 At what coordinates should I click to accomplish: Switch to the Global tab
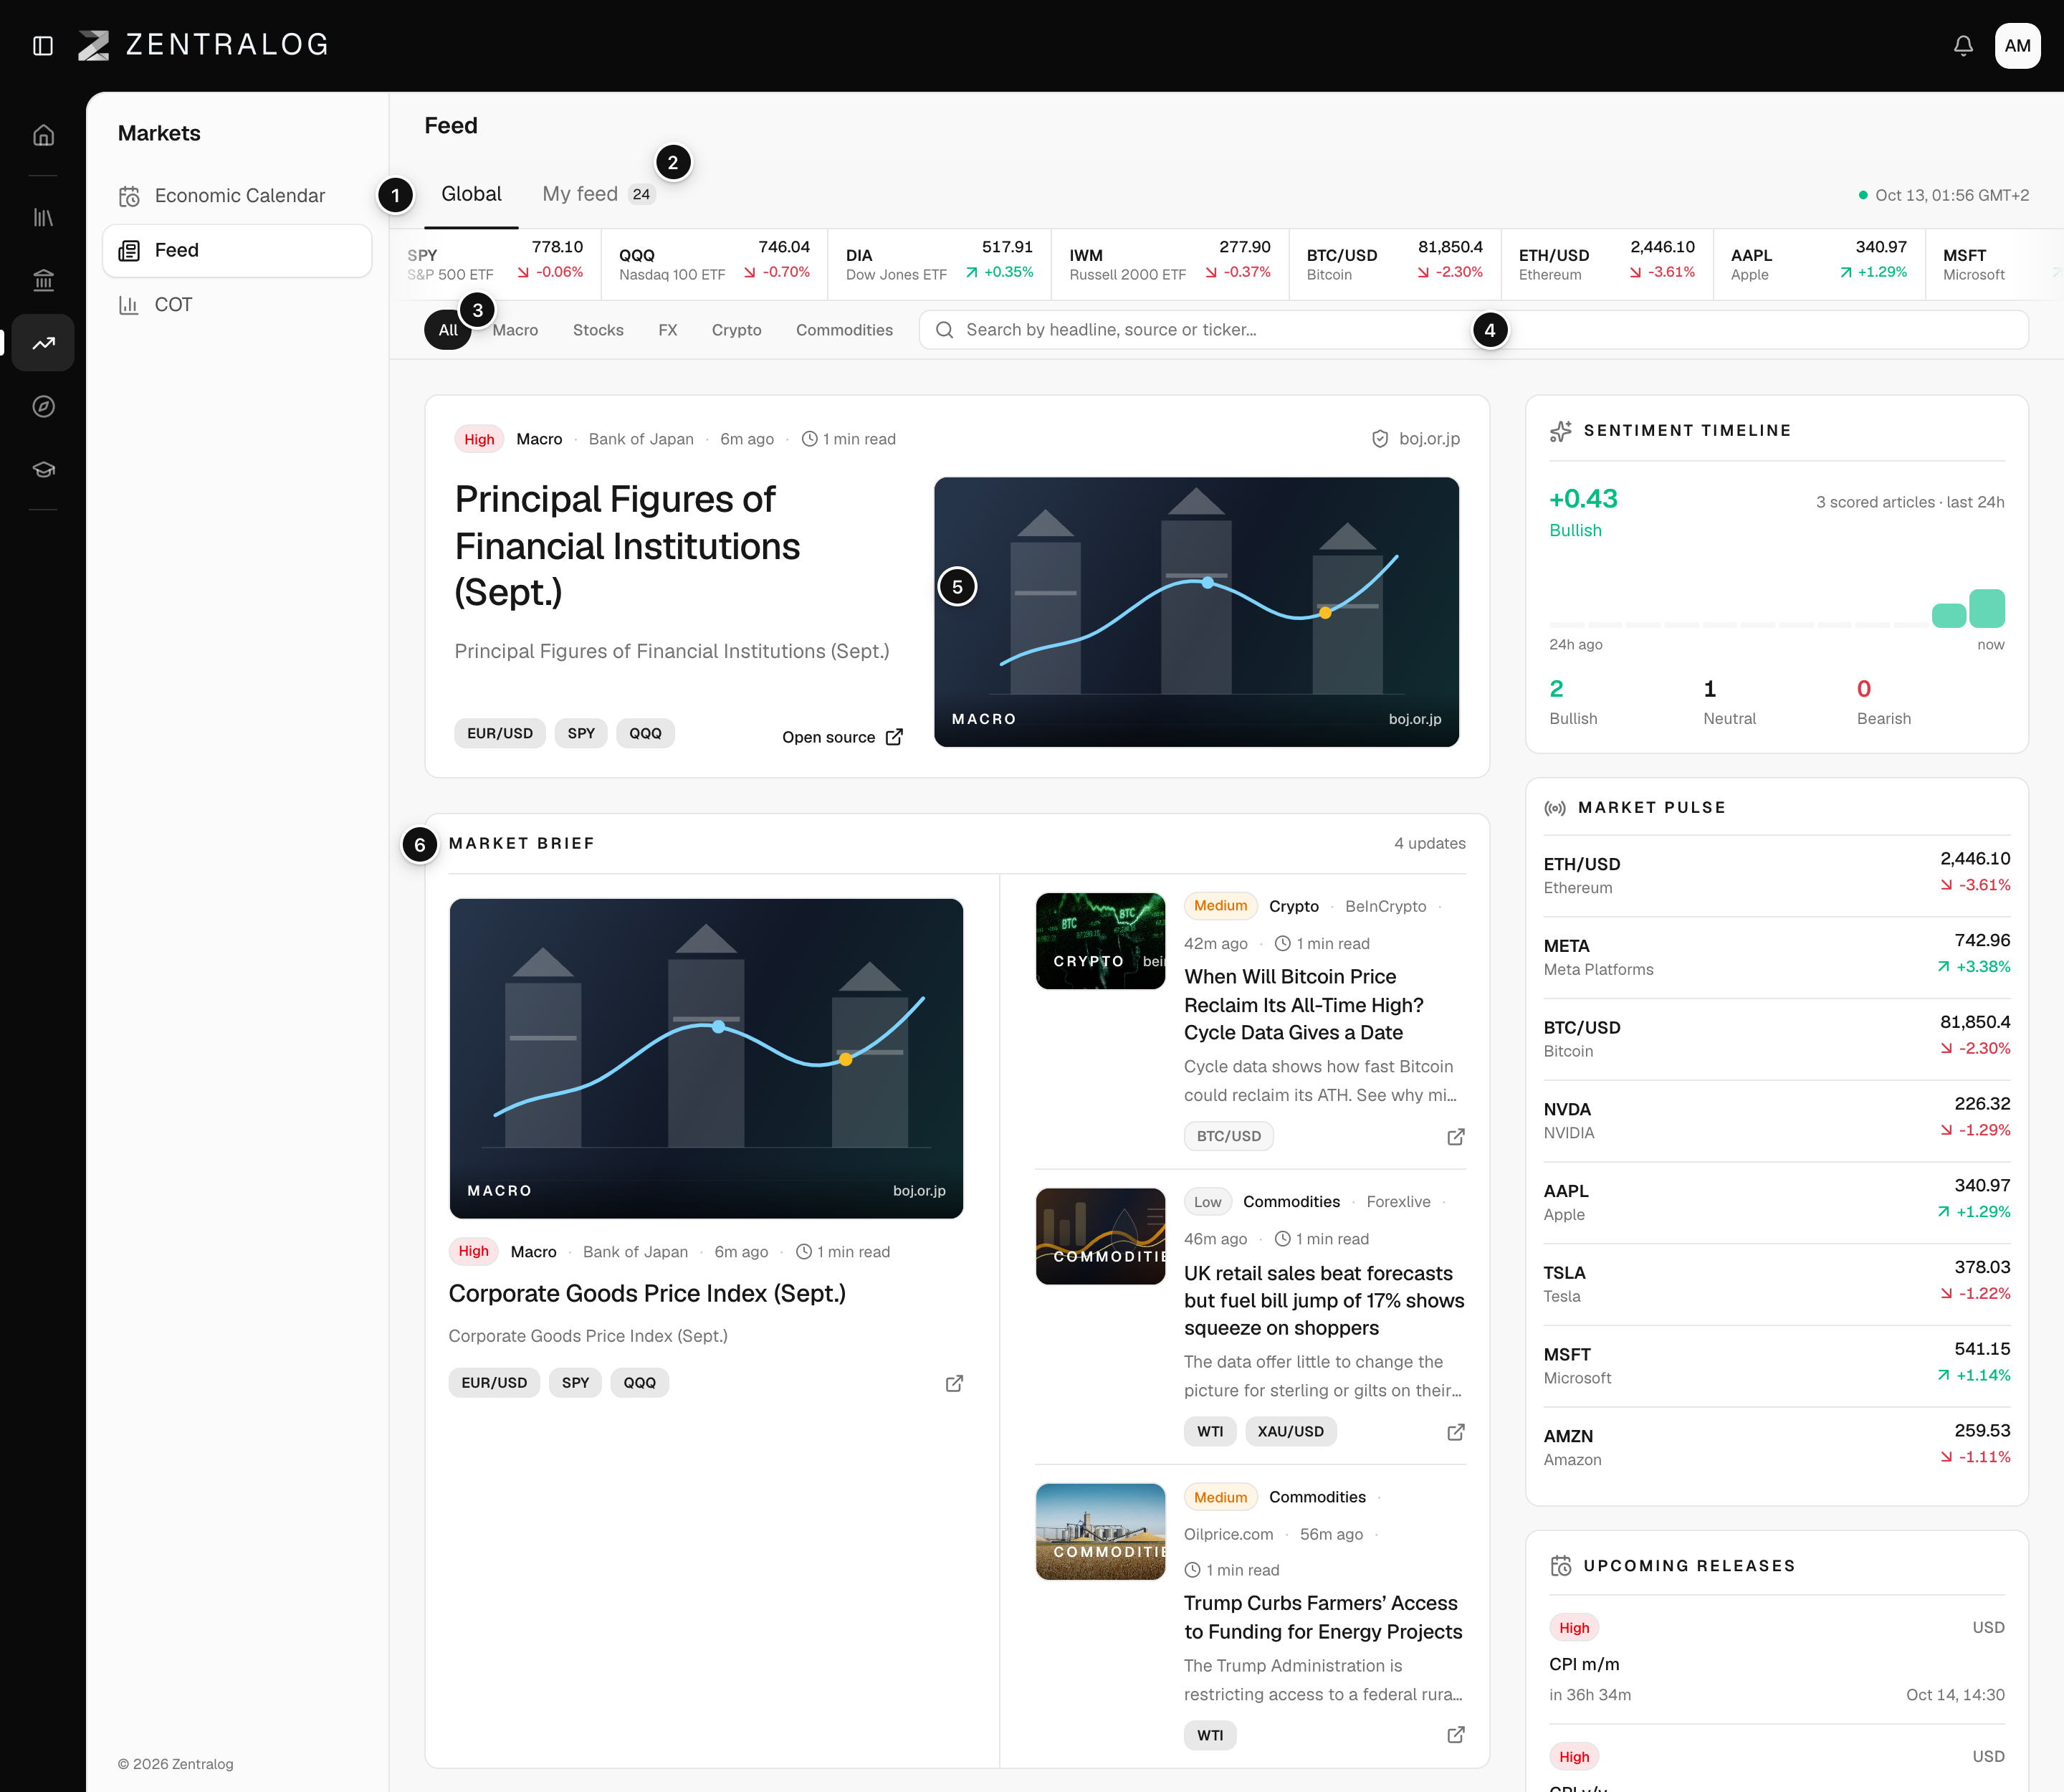pos(471,194)
